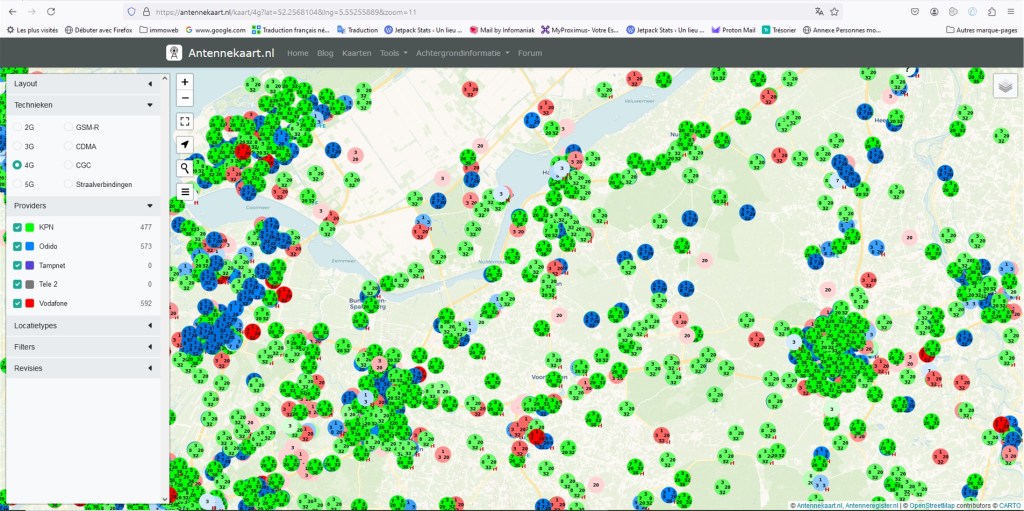Open the map search magnifier tool
This screenshot has width=1024, height=511.
[x=185, y=168]
